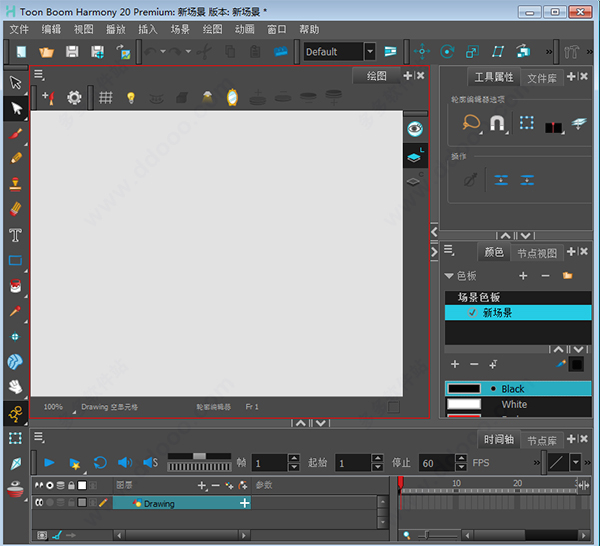Select the Paint bucket tool
Image resolution: width=600 pixels, height=546 pixels.
(15, 287)
